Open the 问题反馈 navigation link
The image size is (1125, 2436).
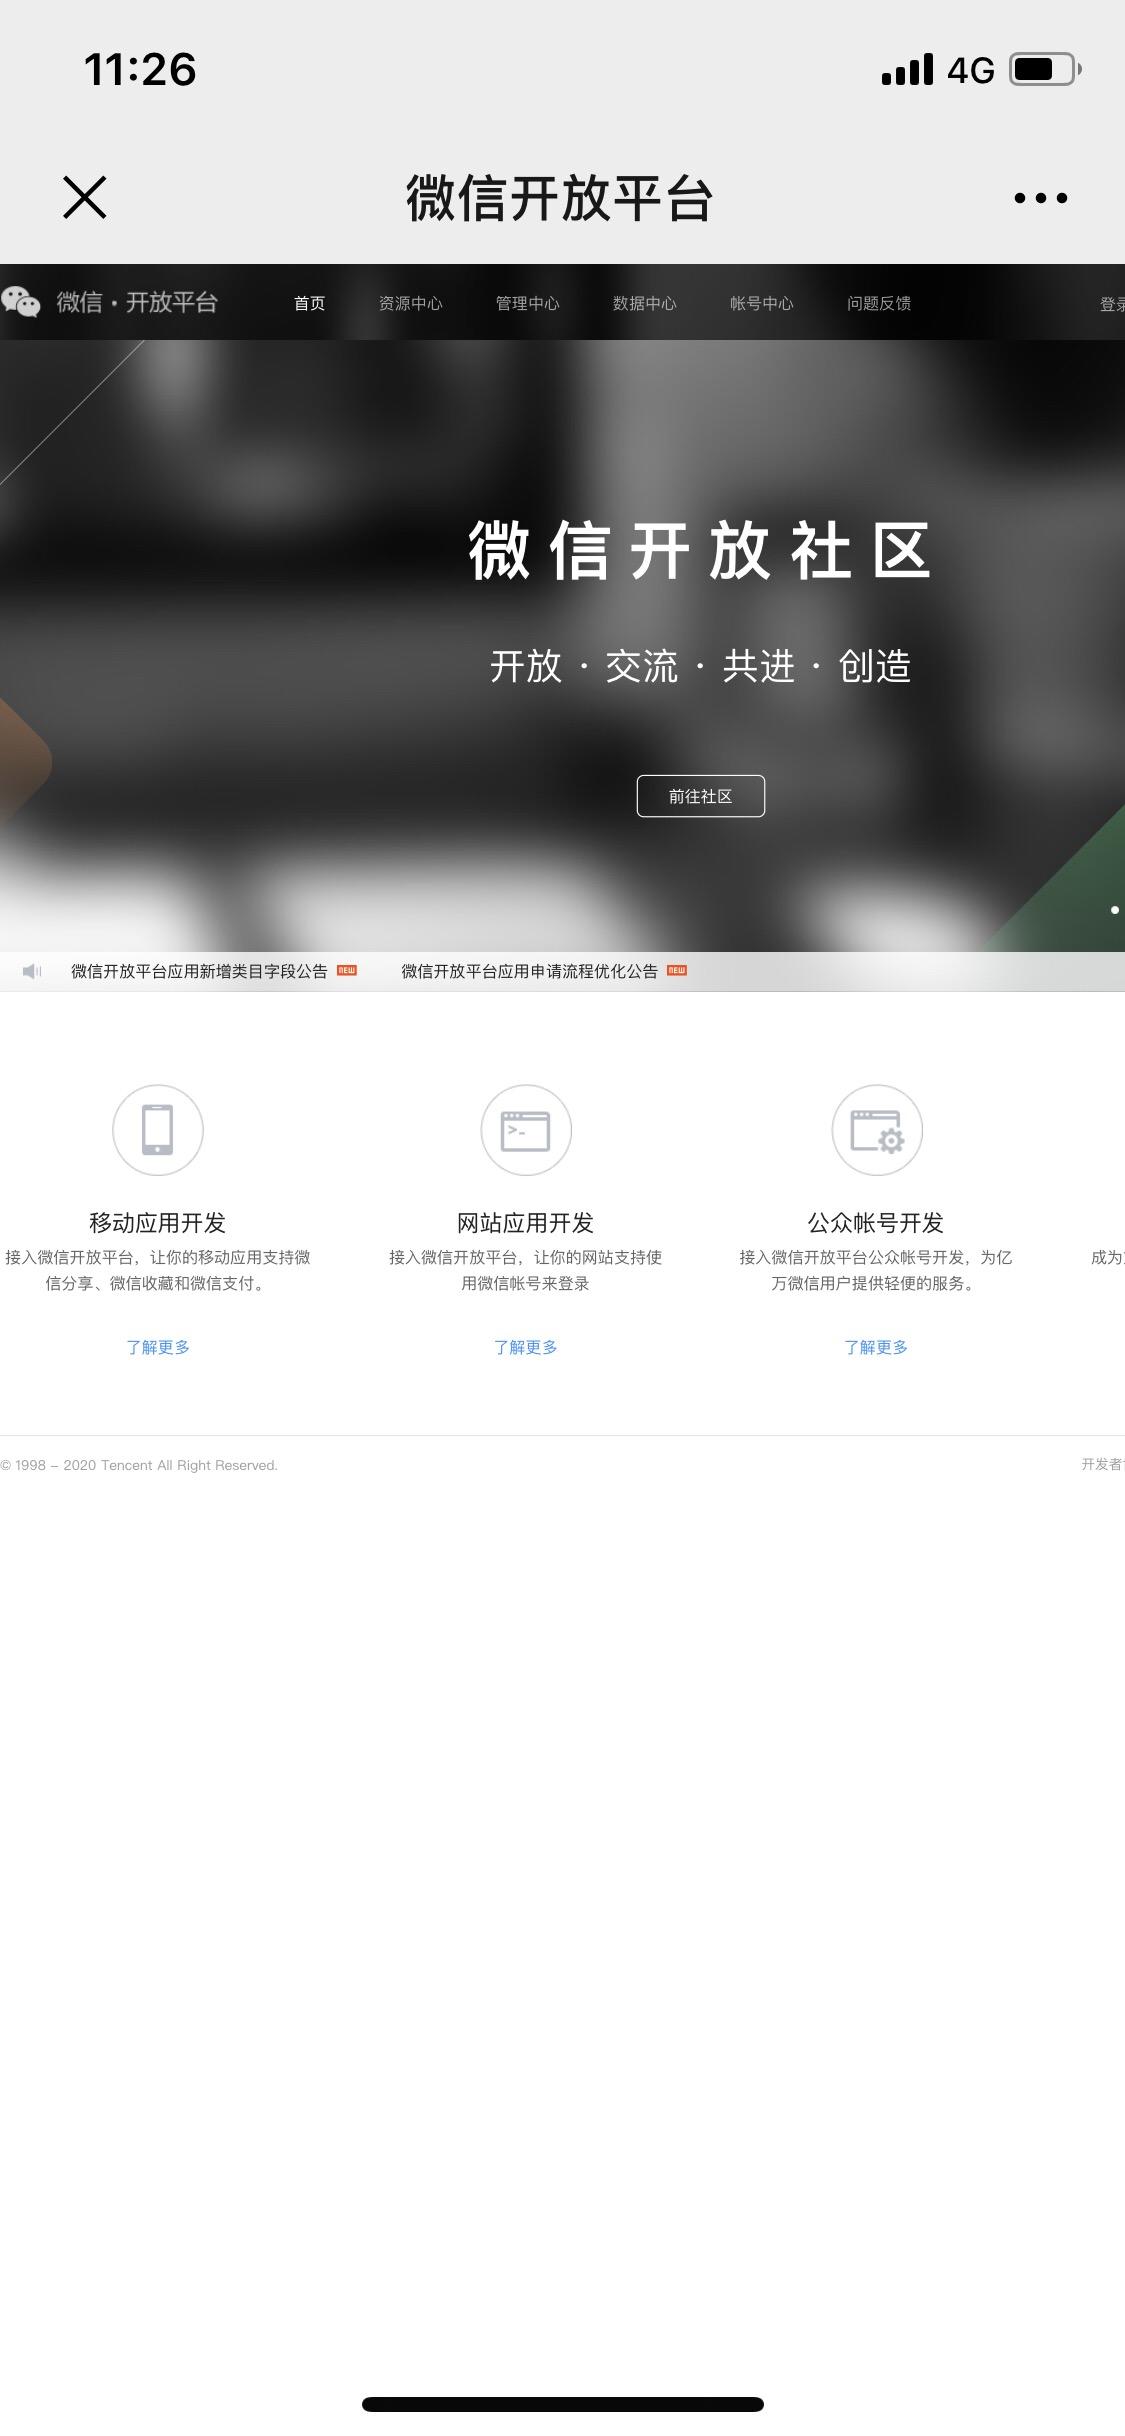[x=878, y=303]
